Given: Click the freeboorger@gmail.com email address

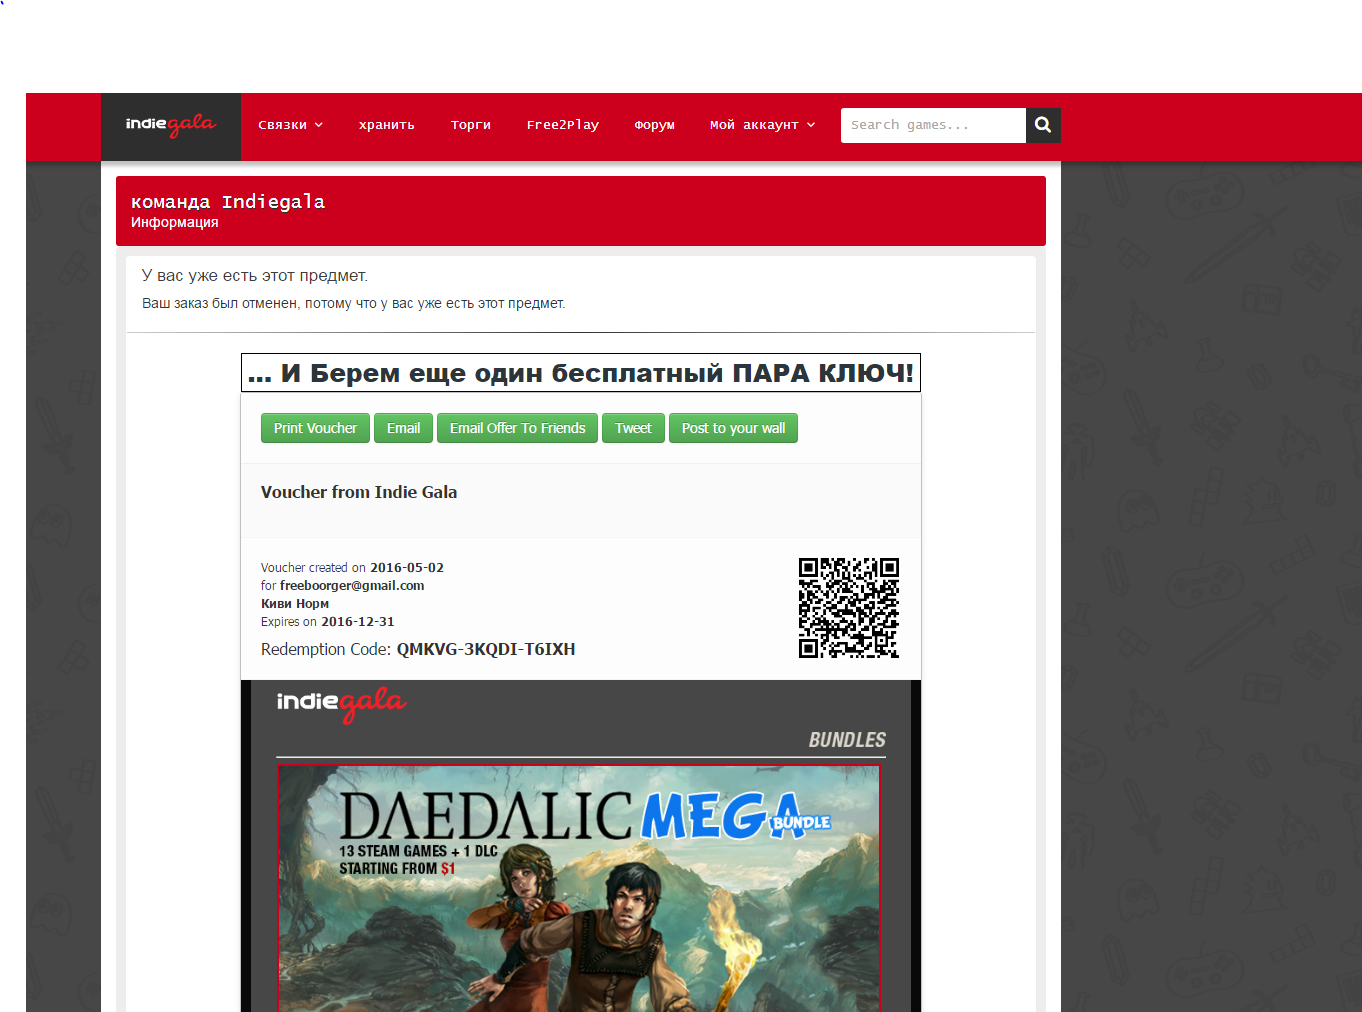Looking at the screenshot, I should click(x=352, y=586).
